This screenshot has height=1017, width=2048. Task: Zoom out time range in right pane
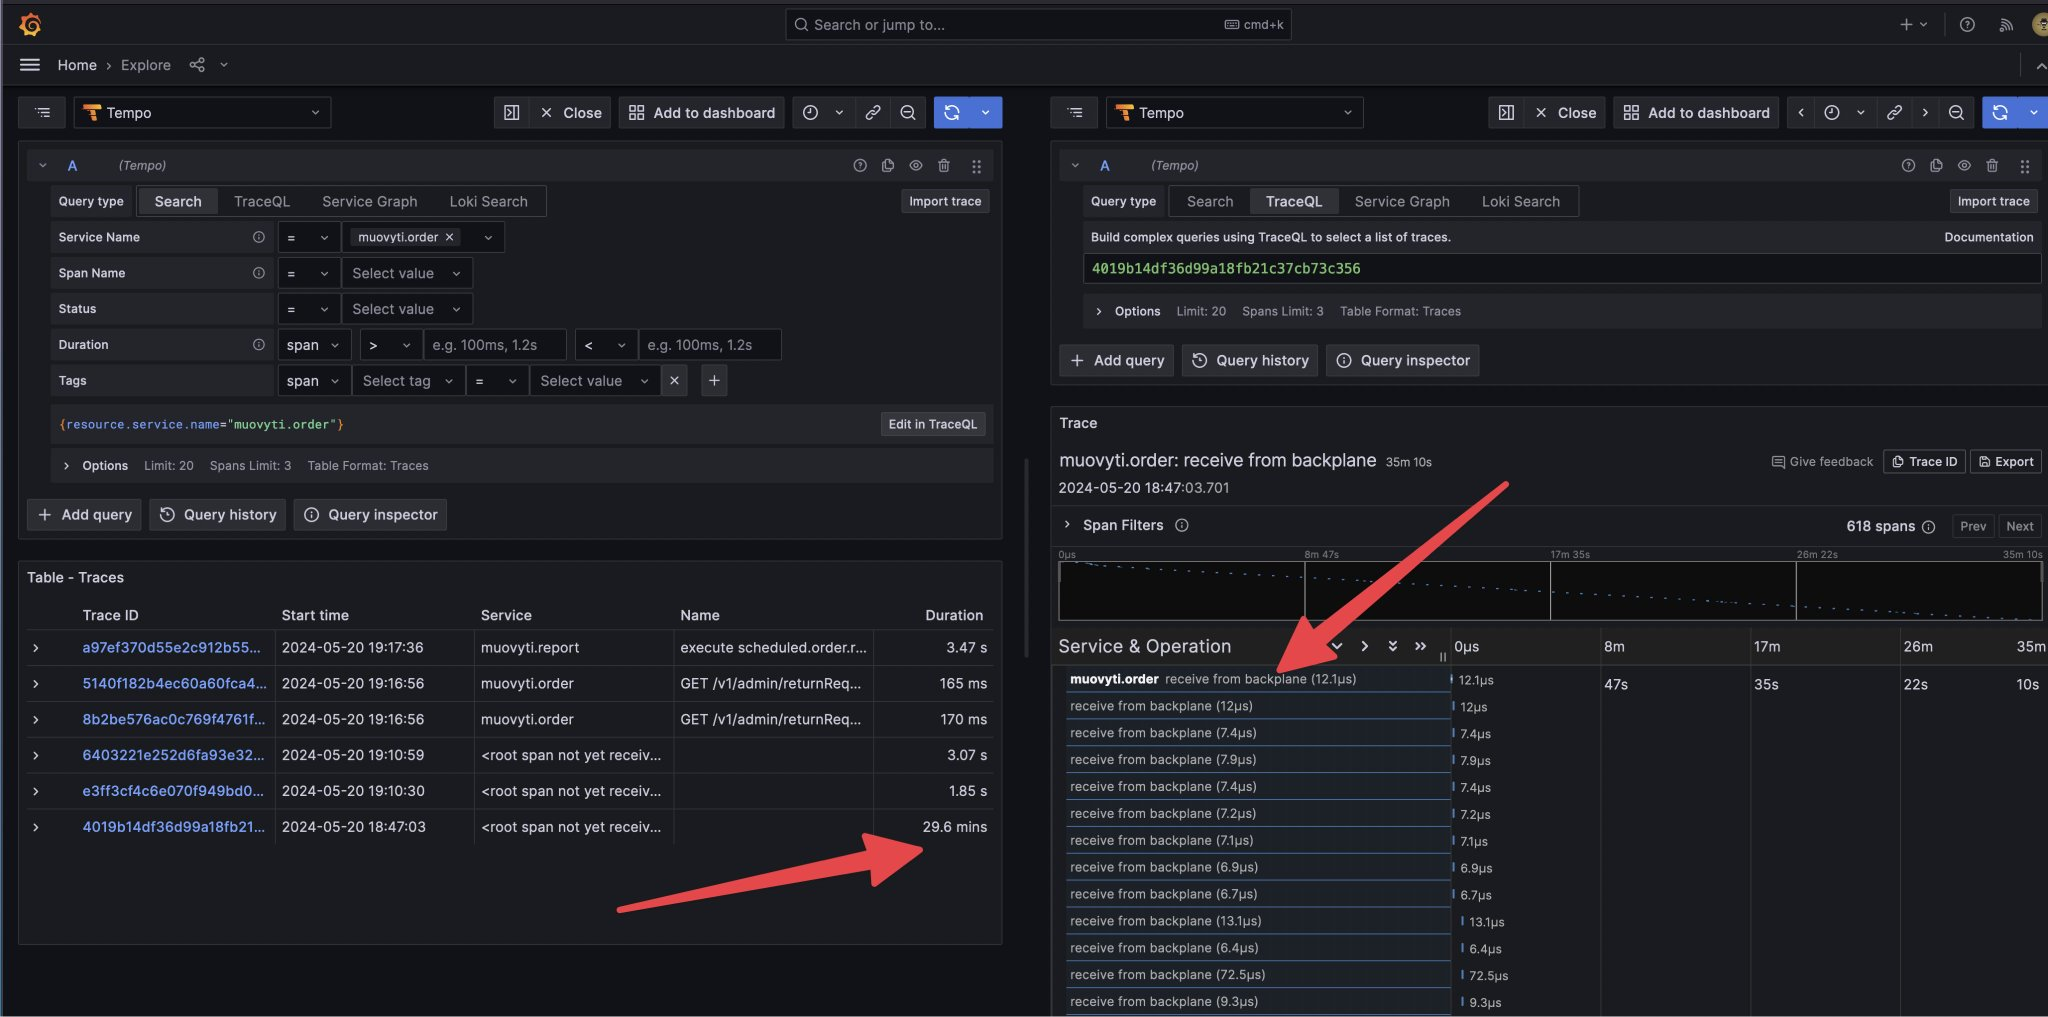click(1956, 113)
